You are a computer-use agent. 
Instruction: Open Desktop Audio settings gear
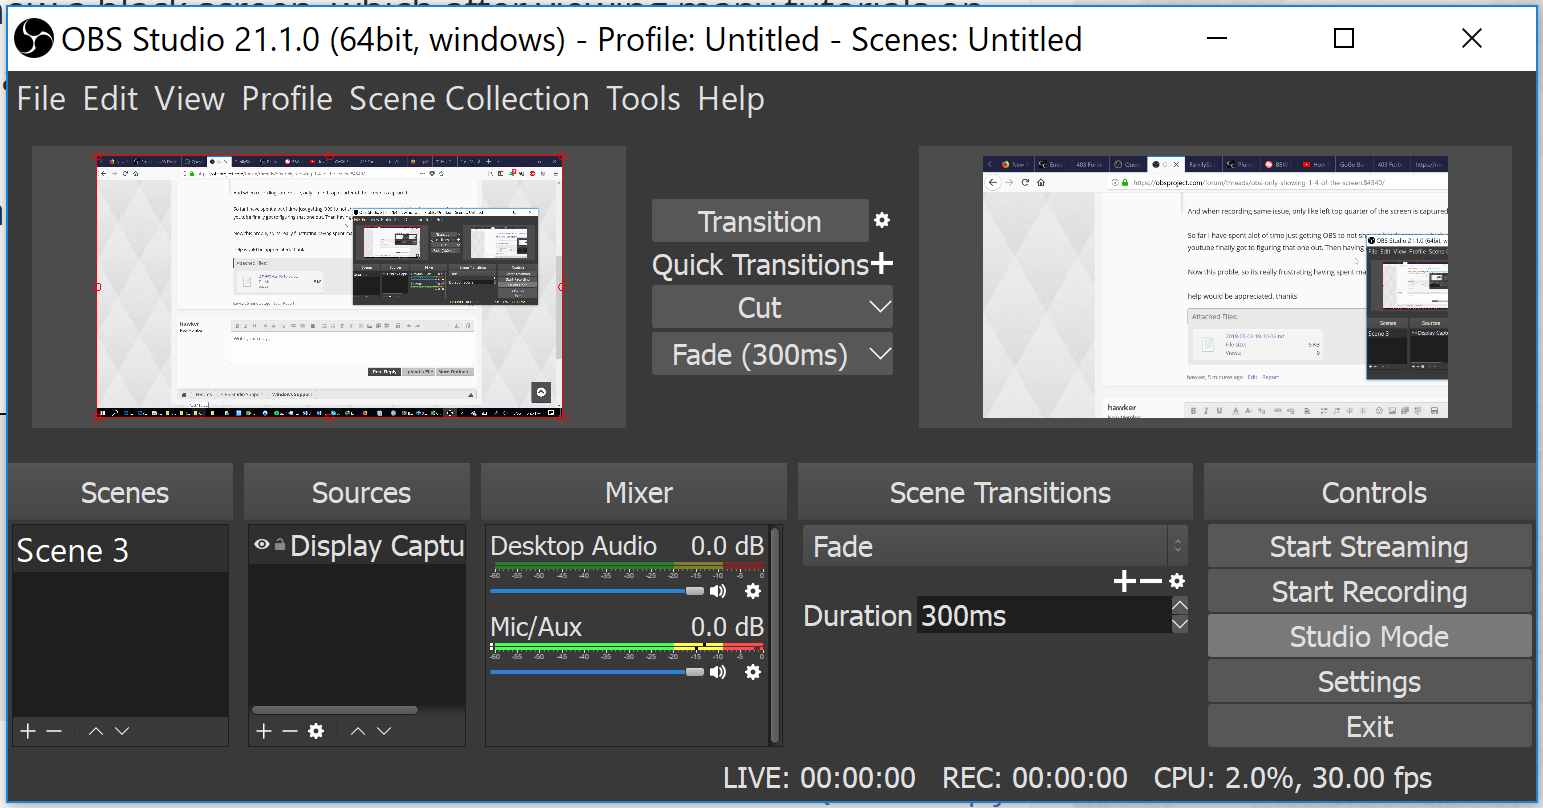[x=753, y=591]
